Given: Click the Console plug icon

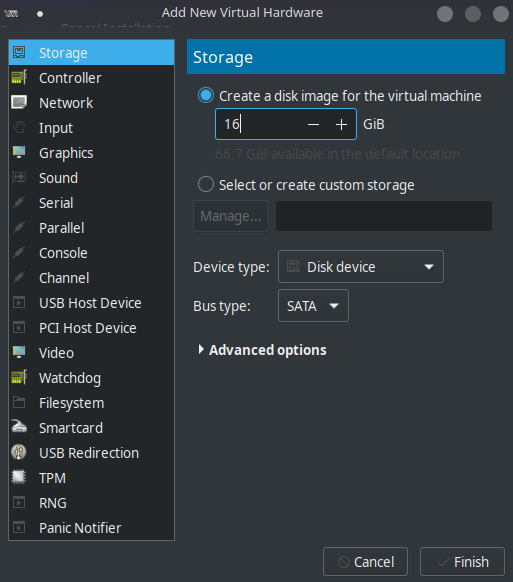Looking at the screenshot, I should click(x=19, y=252).
